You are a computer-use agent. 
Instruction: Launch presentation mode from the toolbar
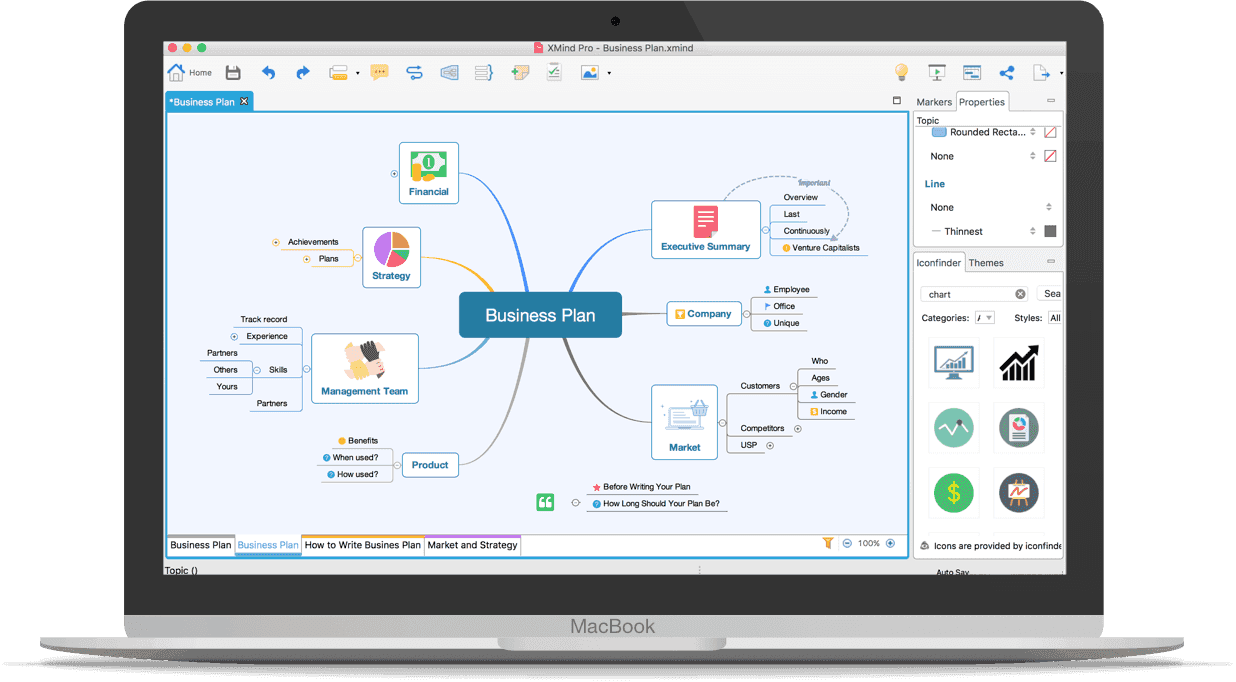click(x=936, y=72)
